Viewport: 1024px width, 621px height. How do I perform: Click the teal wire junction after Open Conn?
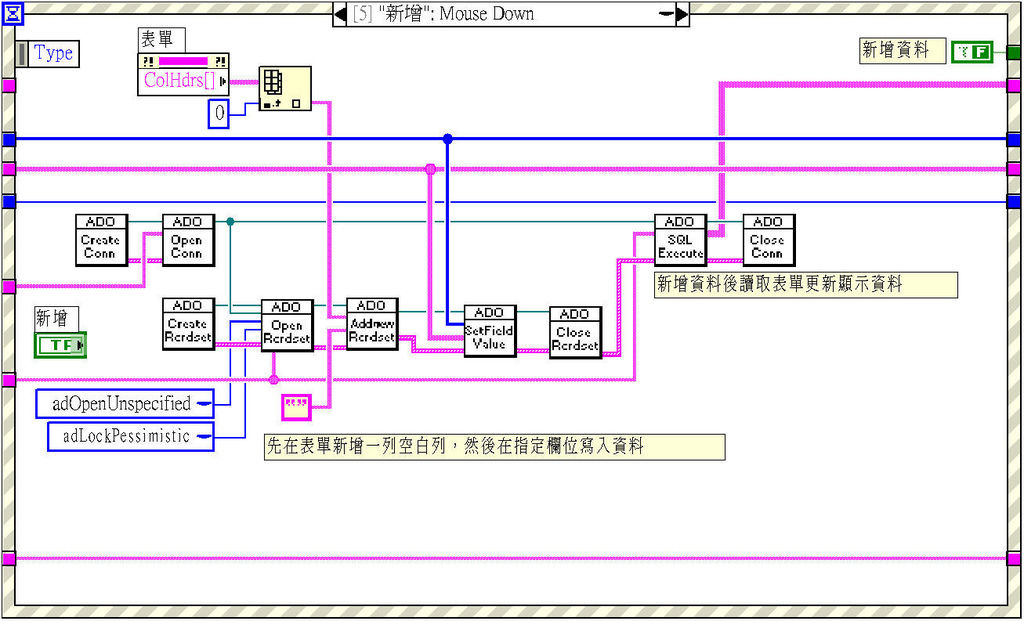pyautogui.click(x=230, y=221)
